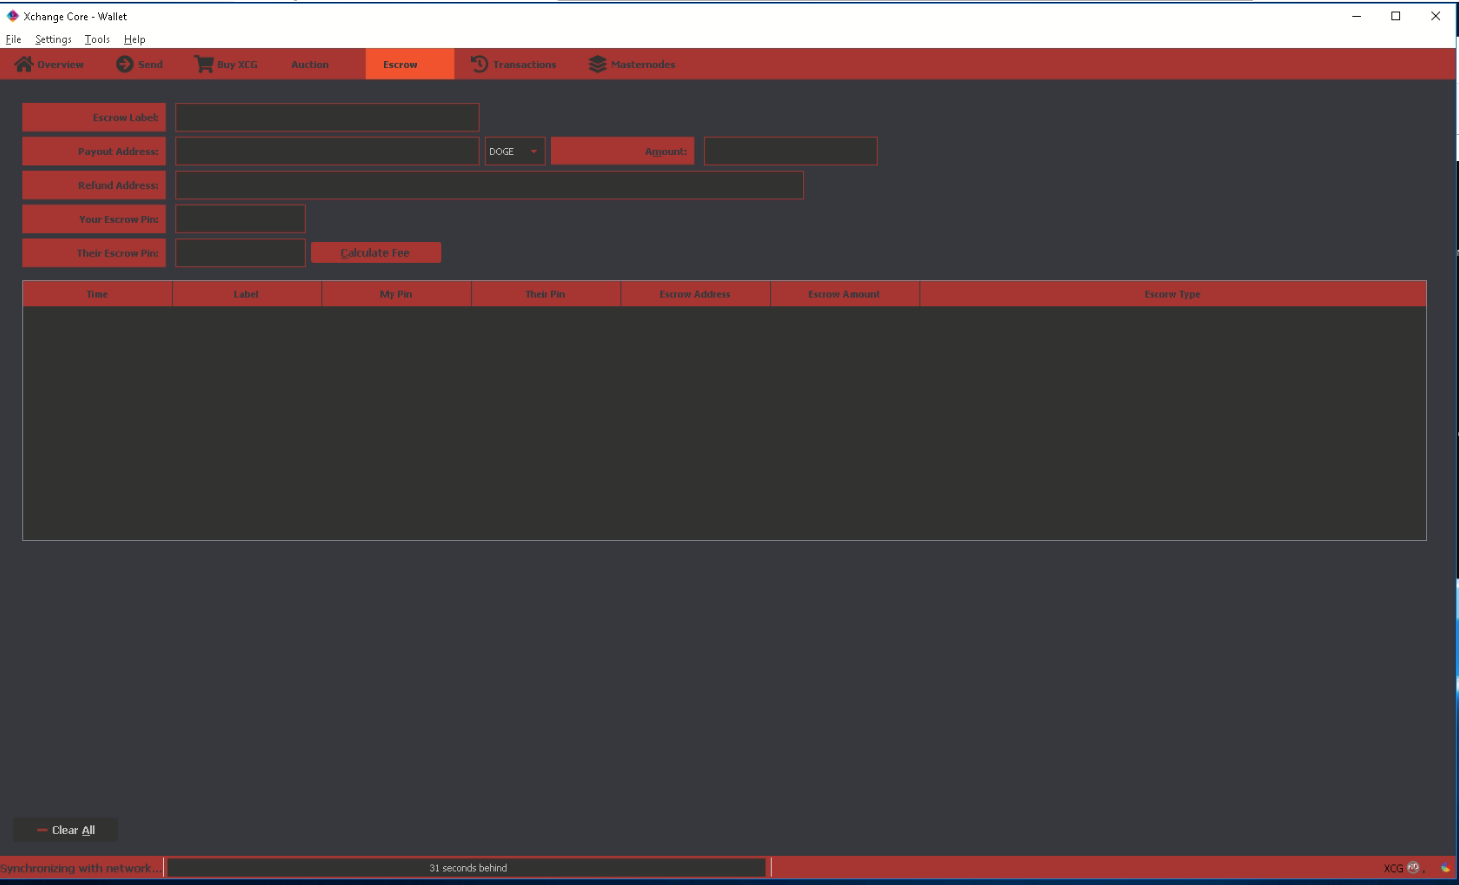
Task: Open the Masternodes tab label
Action: (x=643, y=64)
